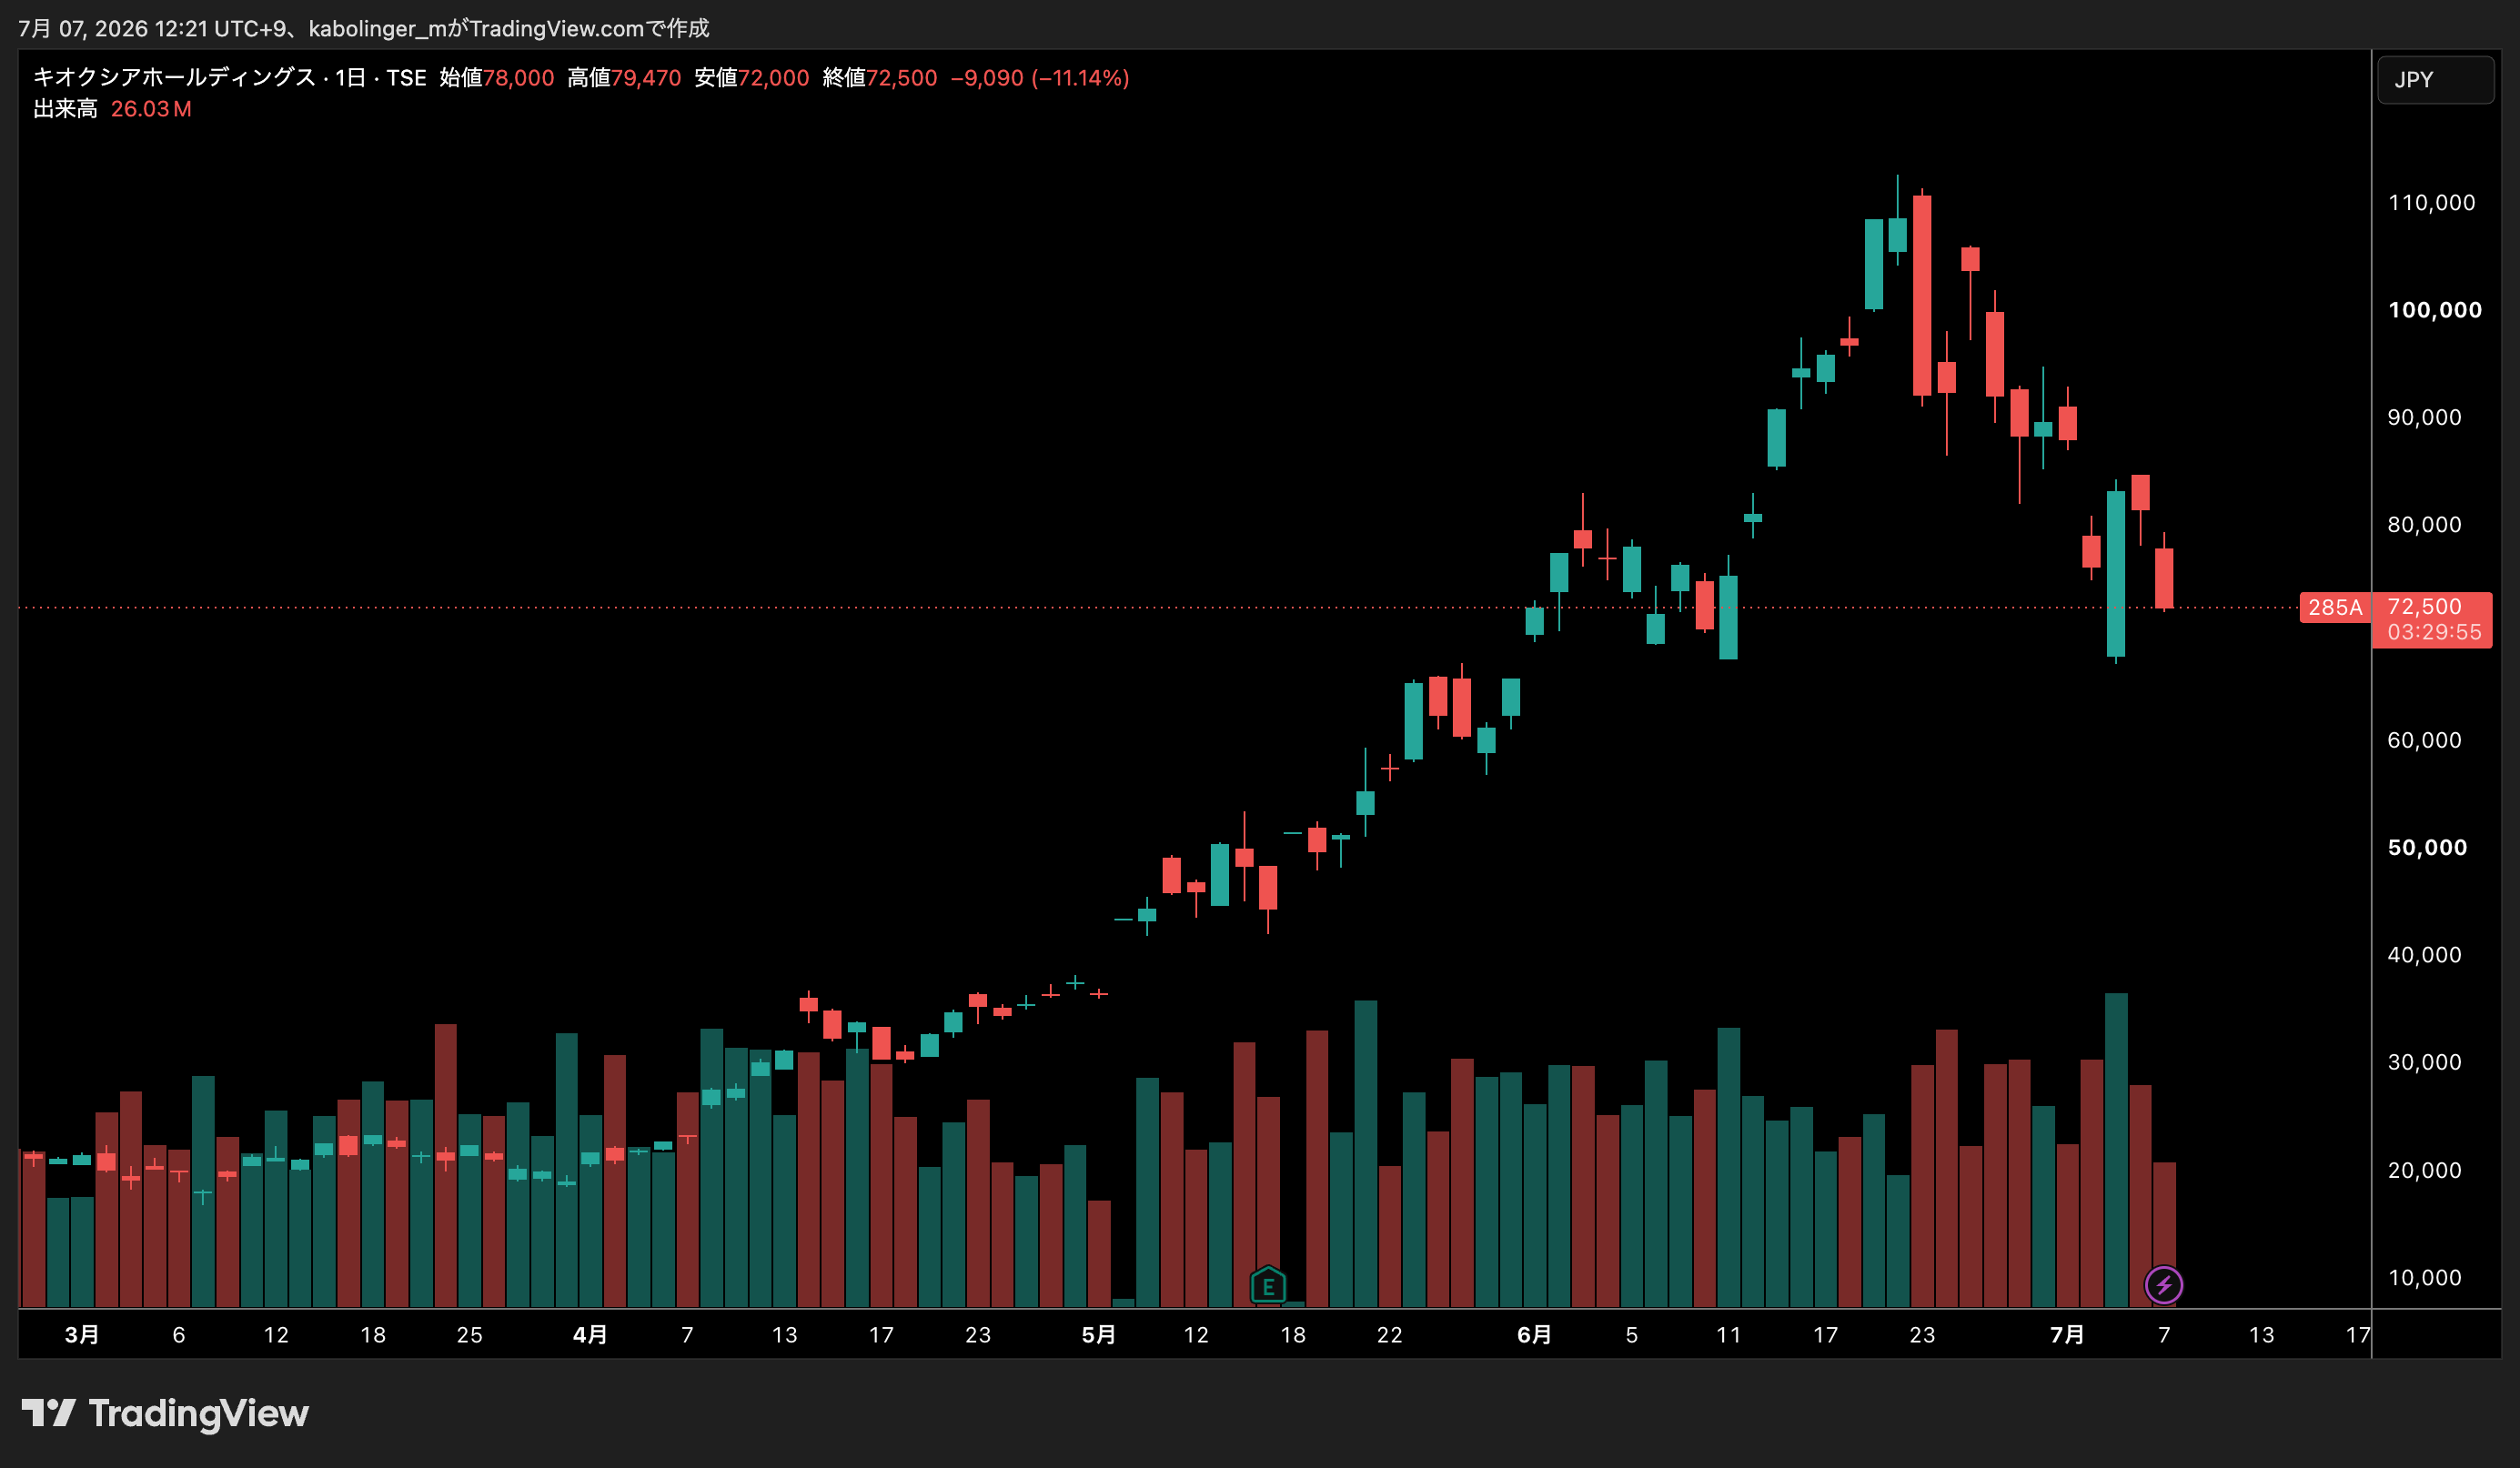2520x1468 pixels.
Task: Click the 5月 label on the time axis
Action: 1098,1334
